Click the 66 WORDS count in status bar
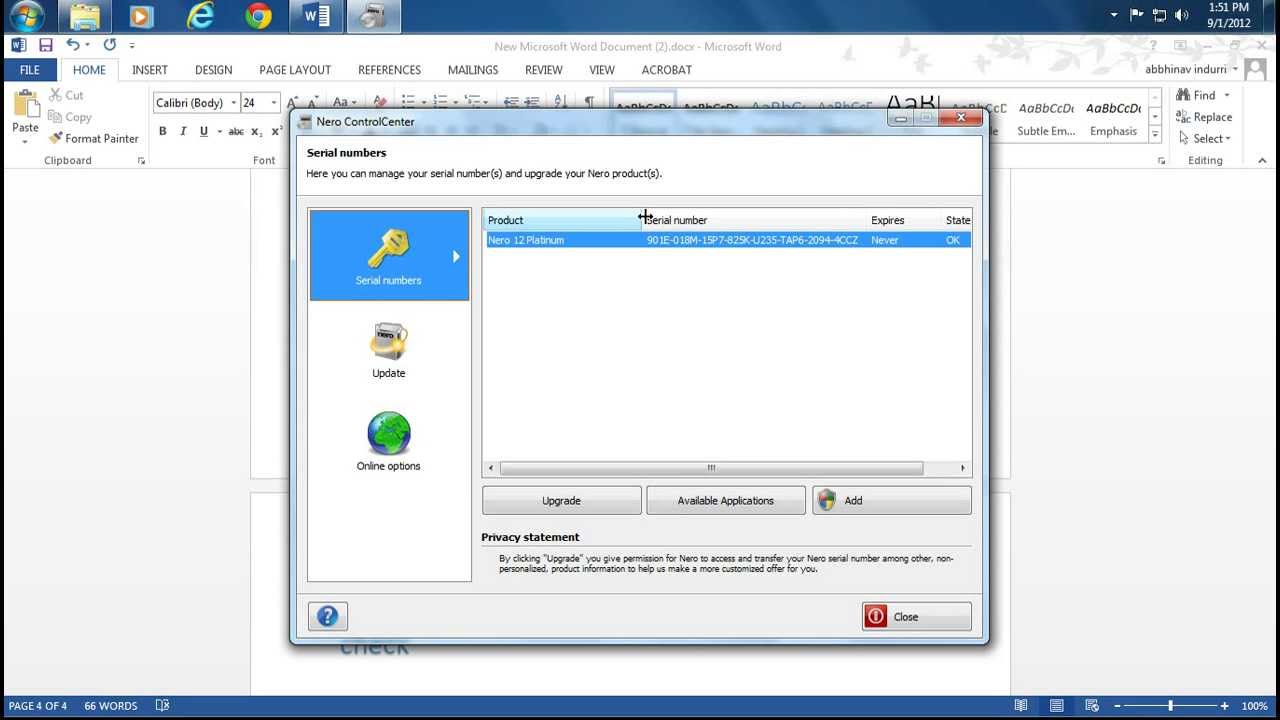This screenshot has width=1280, height=720. pos(111,706)
